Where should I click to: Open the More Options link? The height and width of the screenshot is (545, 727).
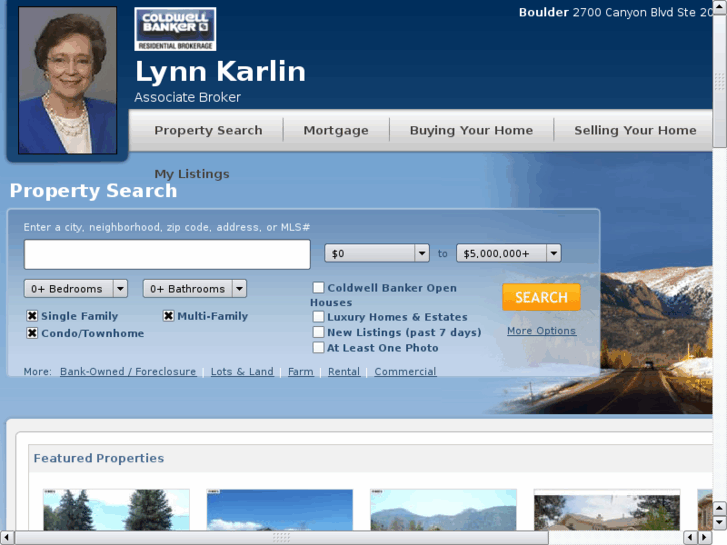click(541, 331)
